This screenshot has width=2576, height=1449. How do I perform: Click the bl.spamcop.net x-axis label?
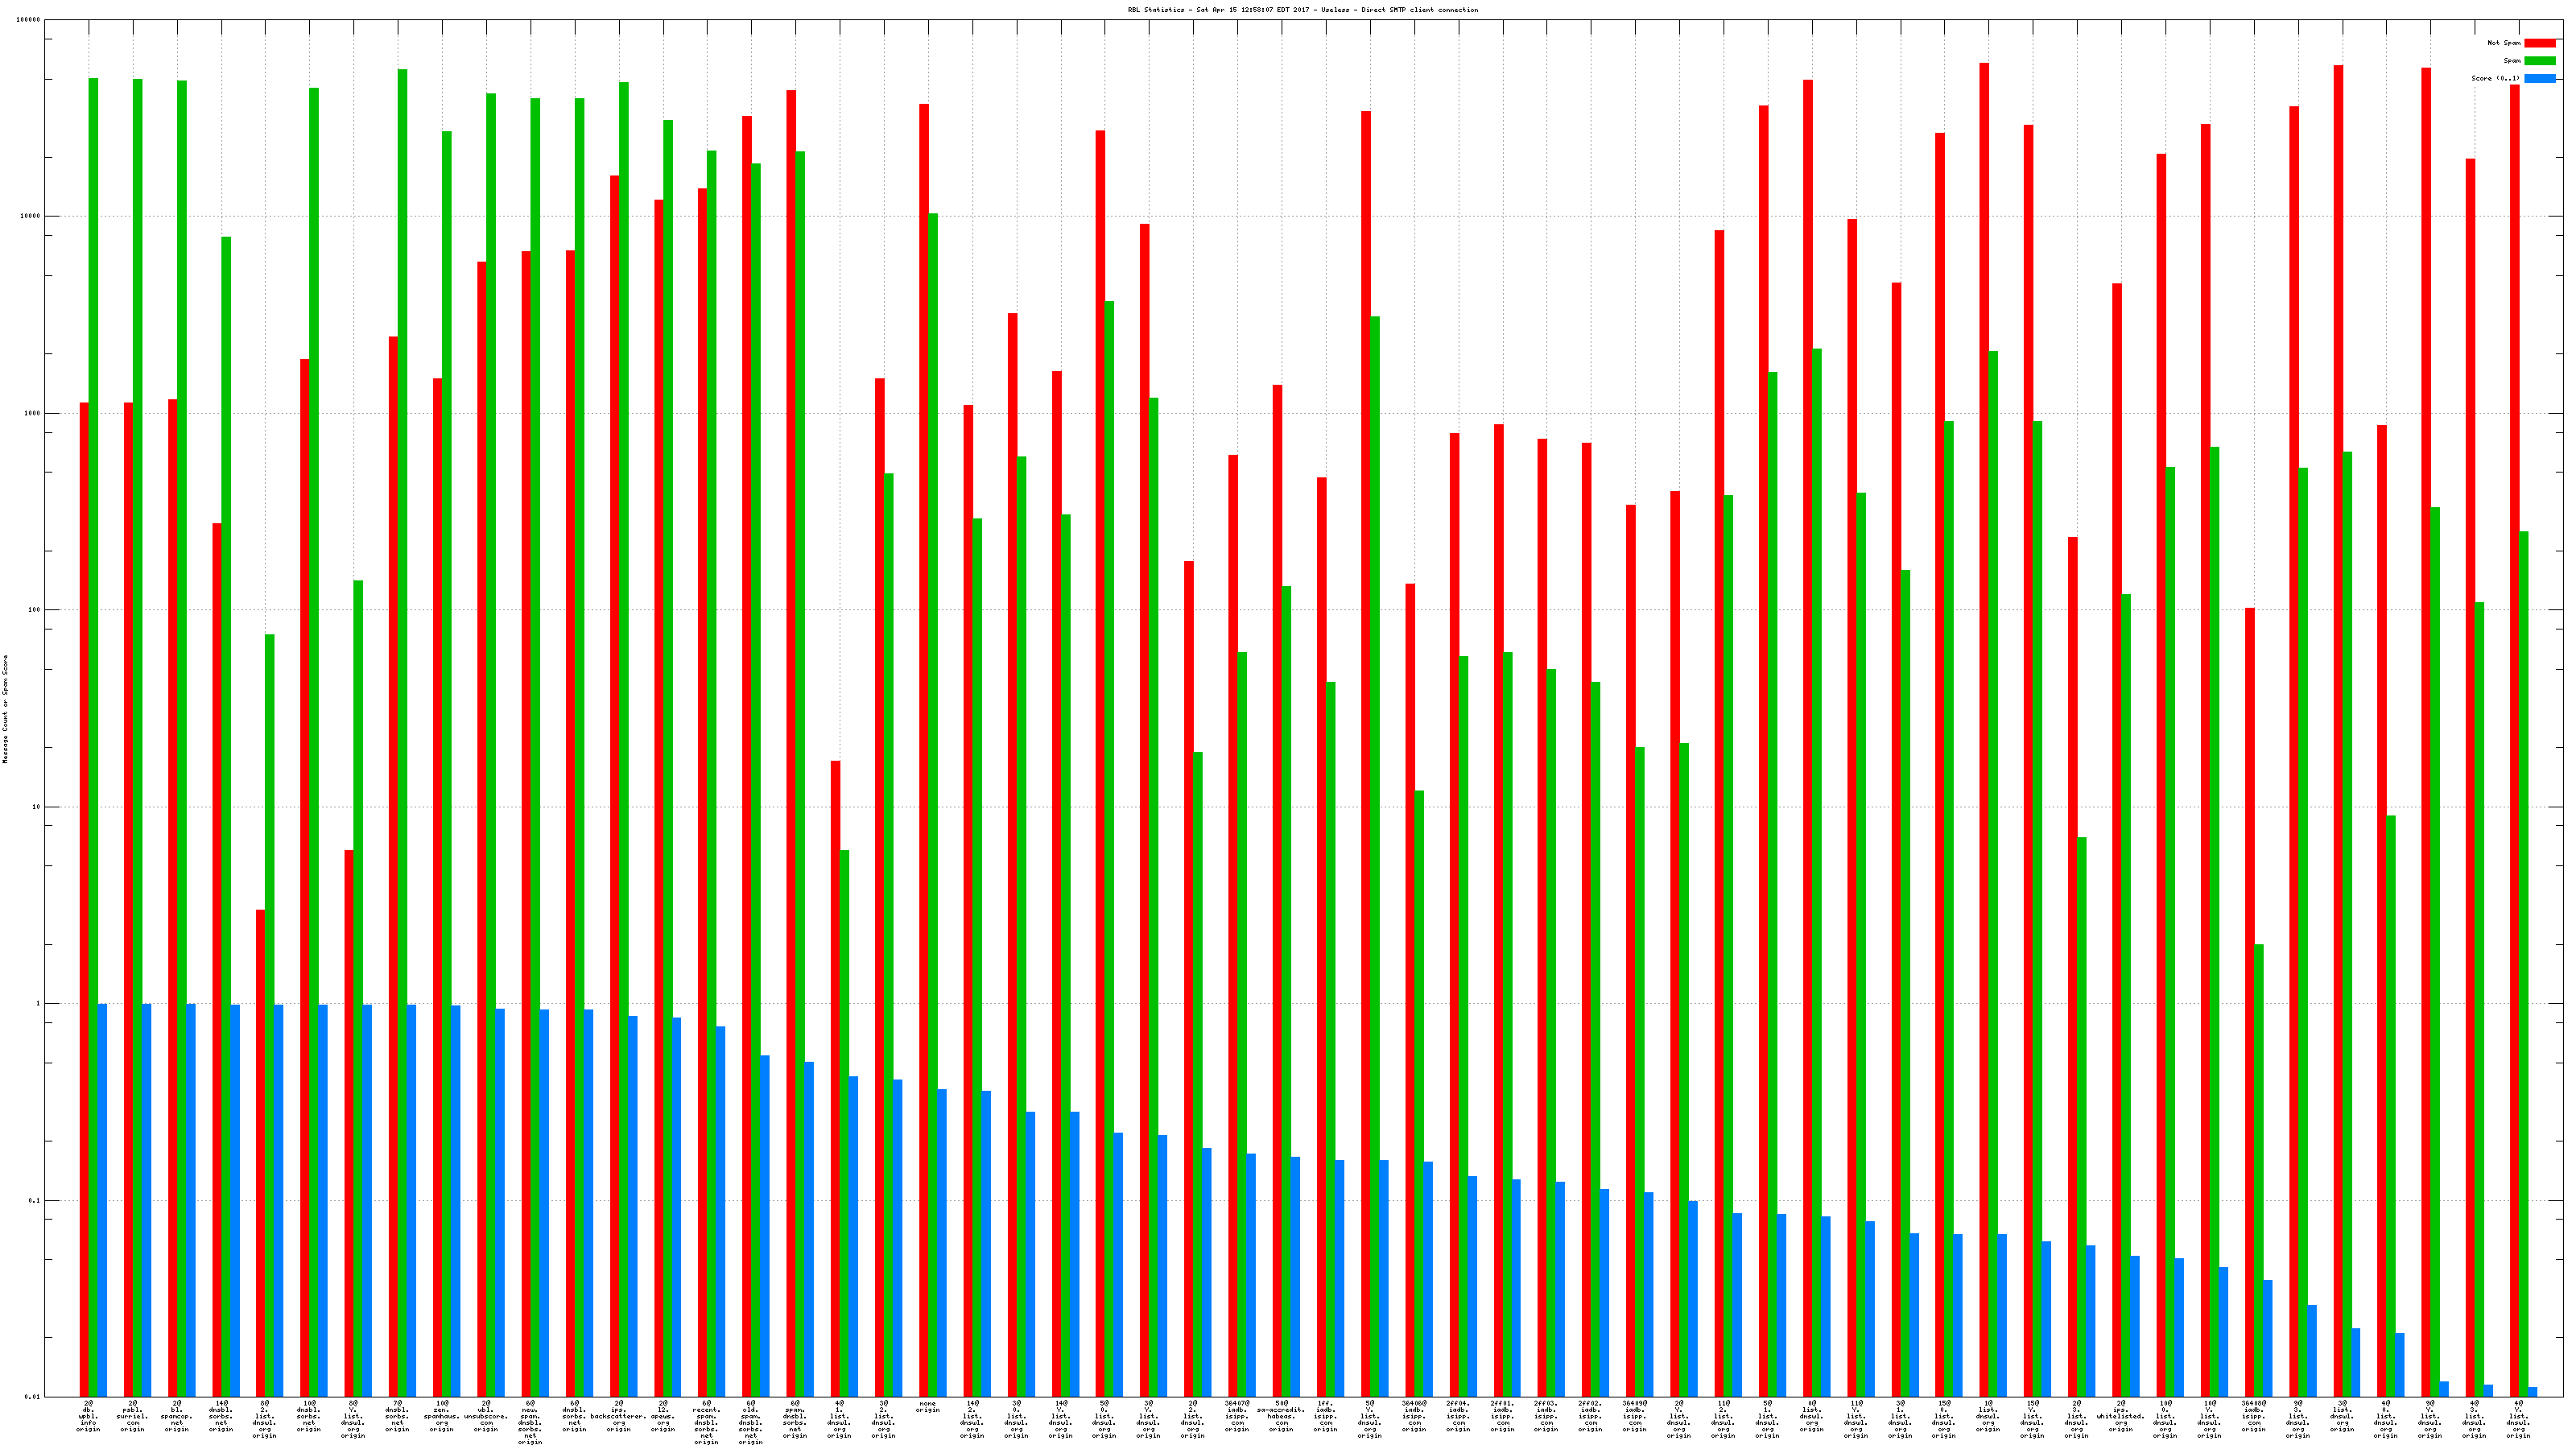[x=176, y=1416]
